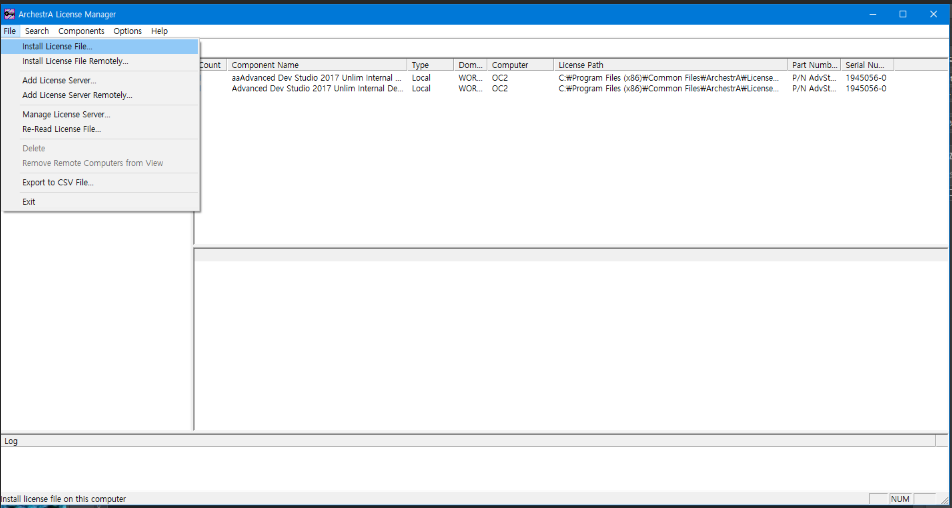Sort by License Path column header
Screen dimensions: 952x508
(x=671, y=65)
